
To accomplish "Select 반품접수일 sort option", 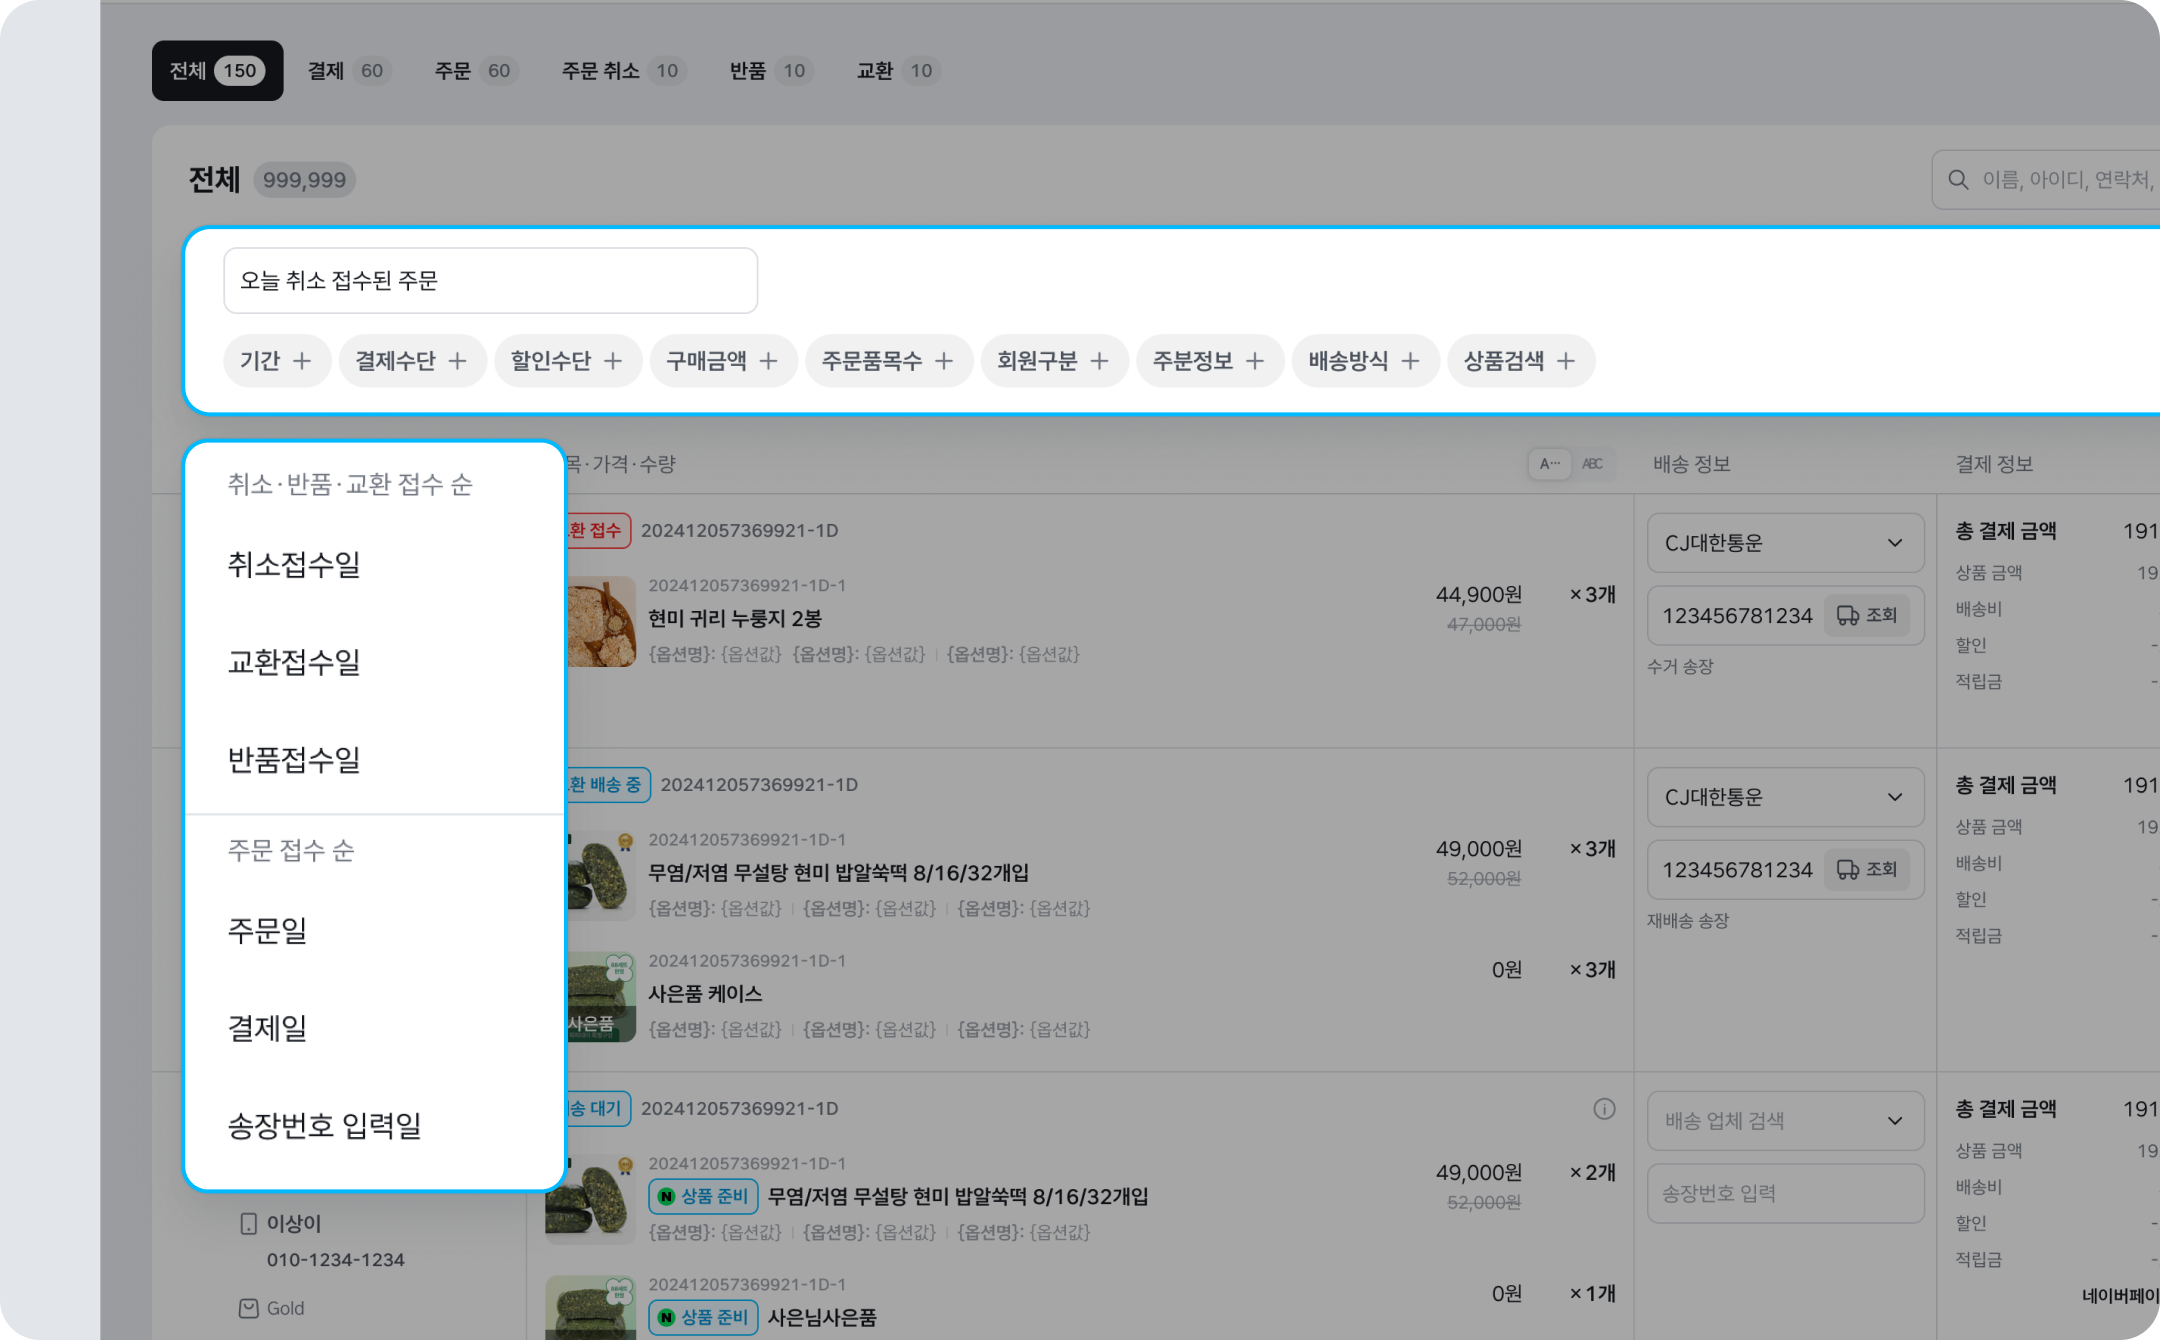I will (375, 760).
